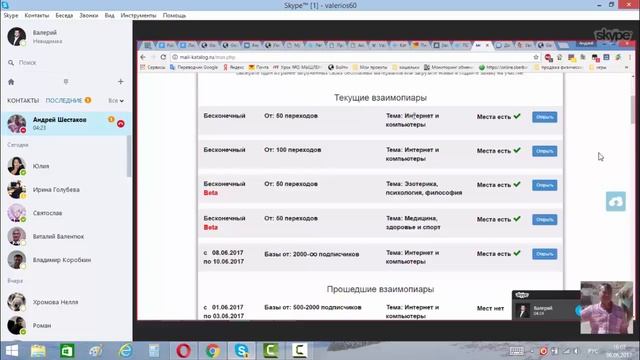The height and width of the screenshot is (360, 640).
Task: Open the Инструменты menu
Action: 138,15
